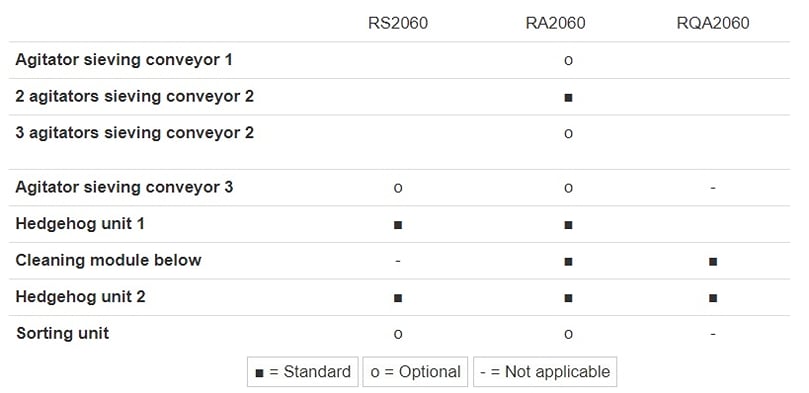Image resolution: width=809 pixels, height=393 pixels.
Task: Click the RQA2060 standard square for Cleaning module below
Action: point(713,261)
